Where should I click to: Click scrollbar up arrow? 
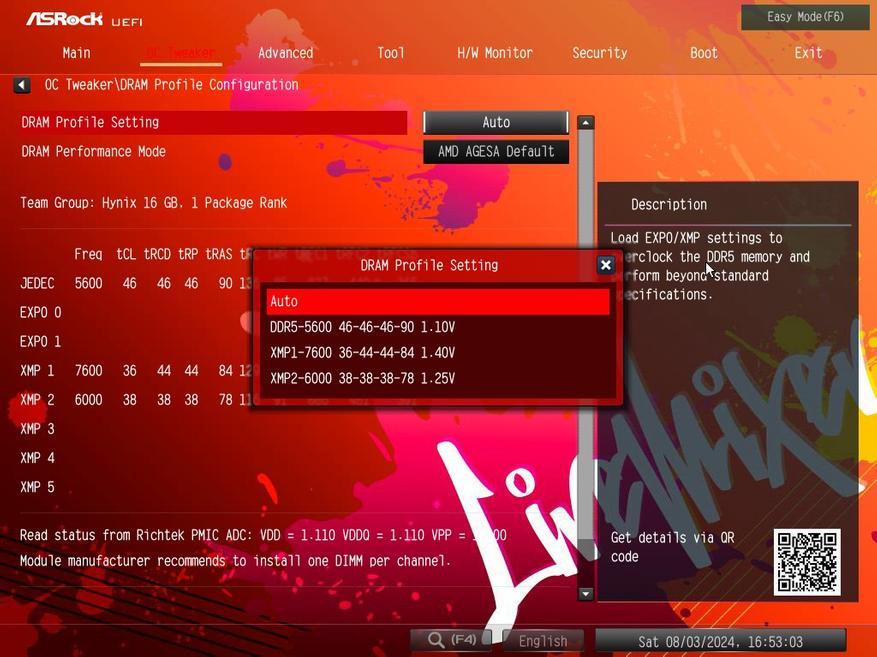[x=586, y=122]
